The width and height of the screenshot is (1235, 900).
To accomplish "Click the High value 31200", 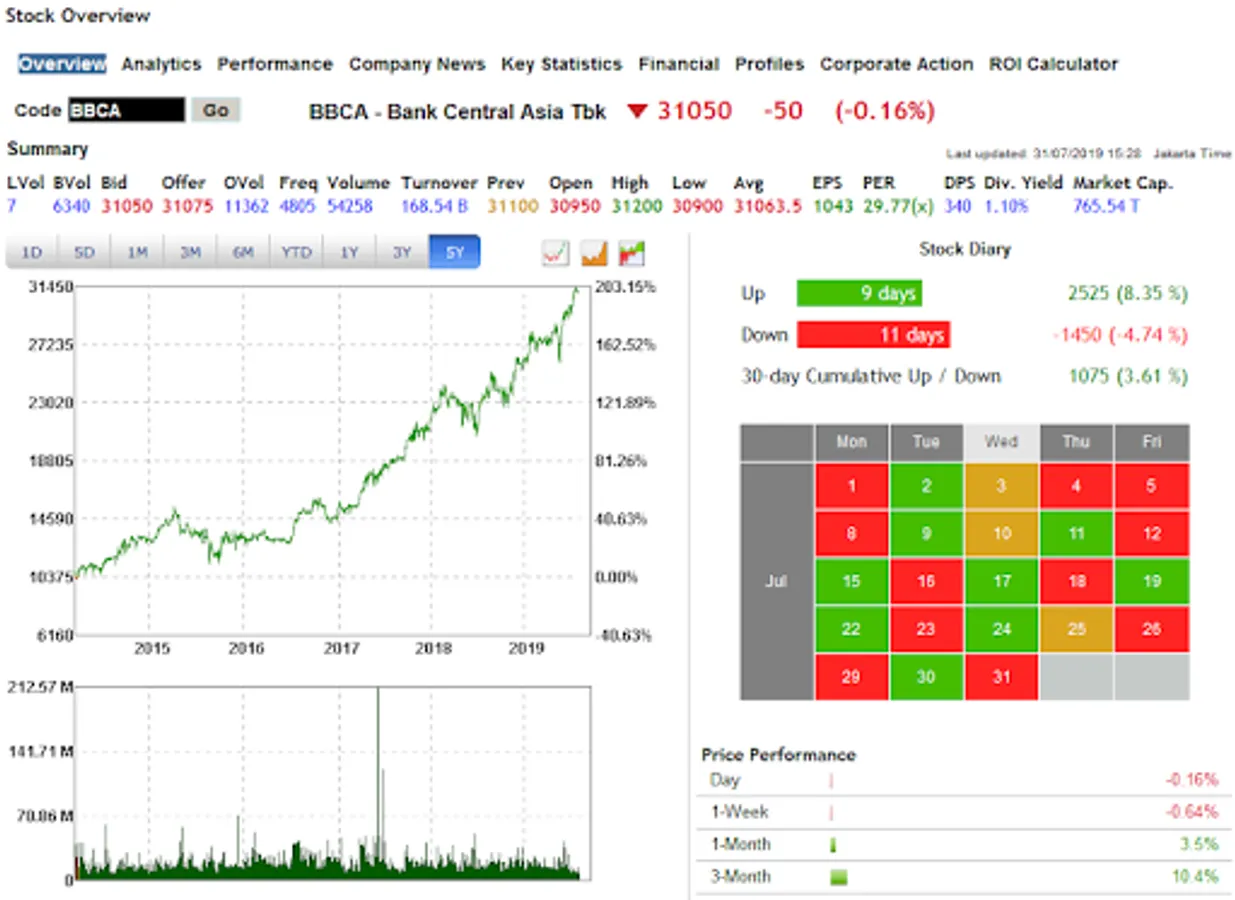I will (x=637, y=206).
